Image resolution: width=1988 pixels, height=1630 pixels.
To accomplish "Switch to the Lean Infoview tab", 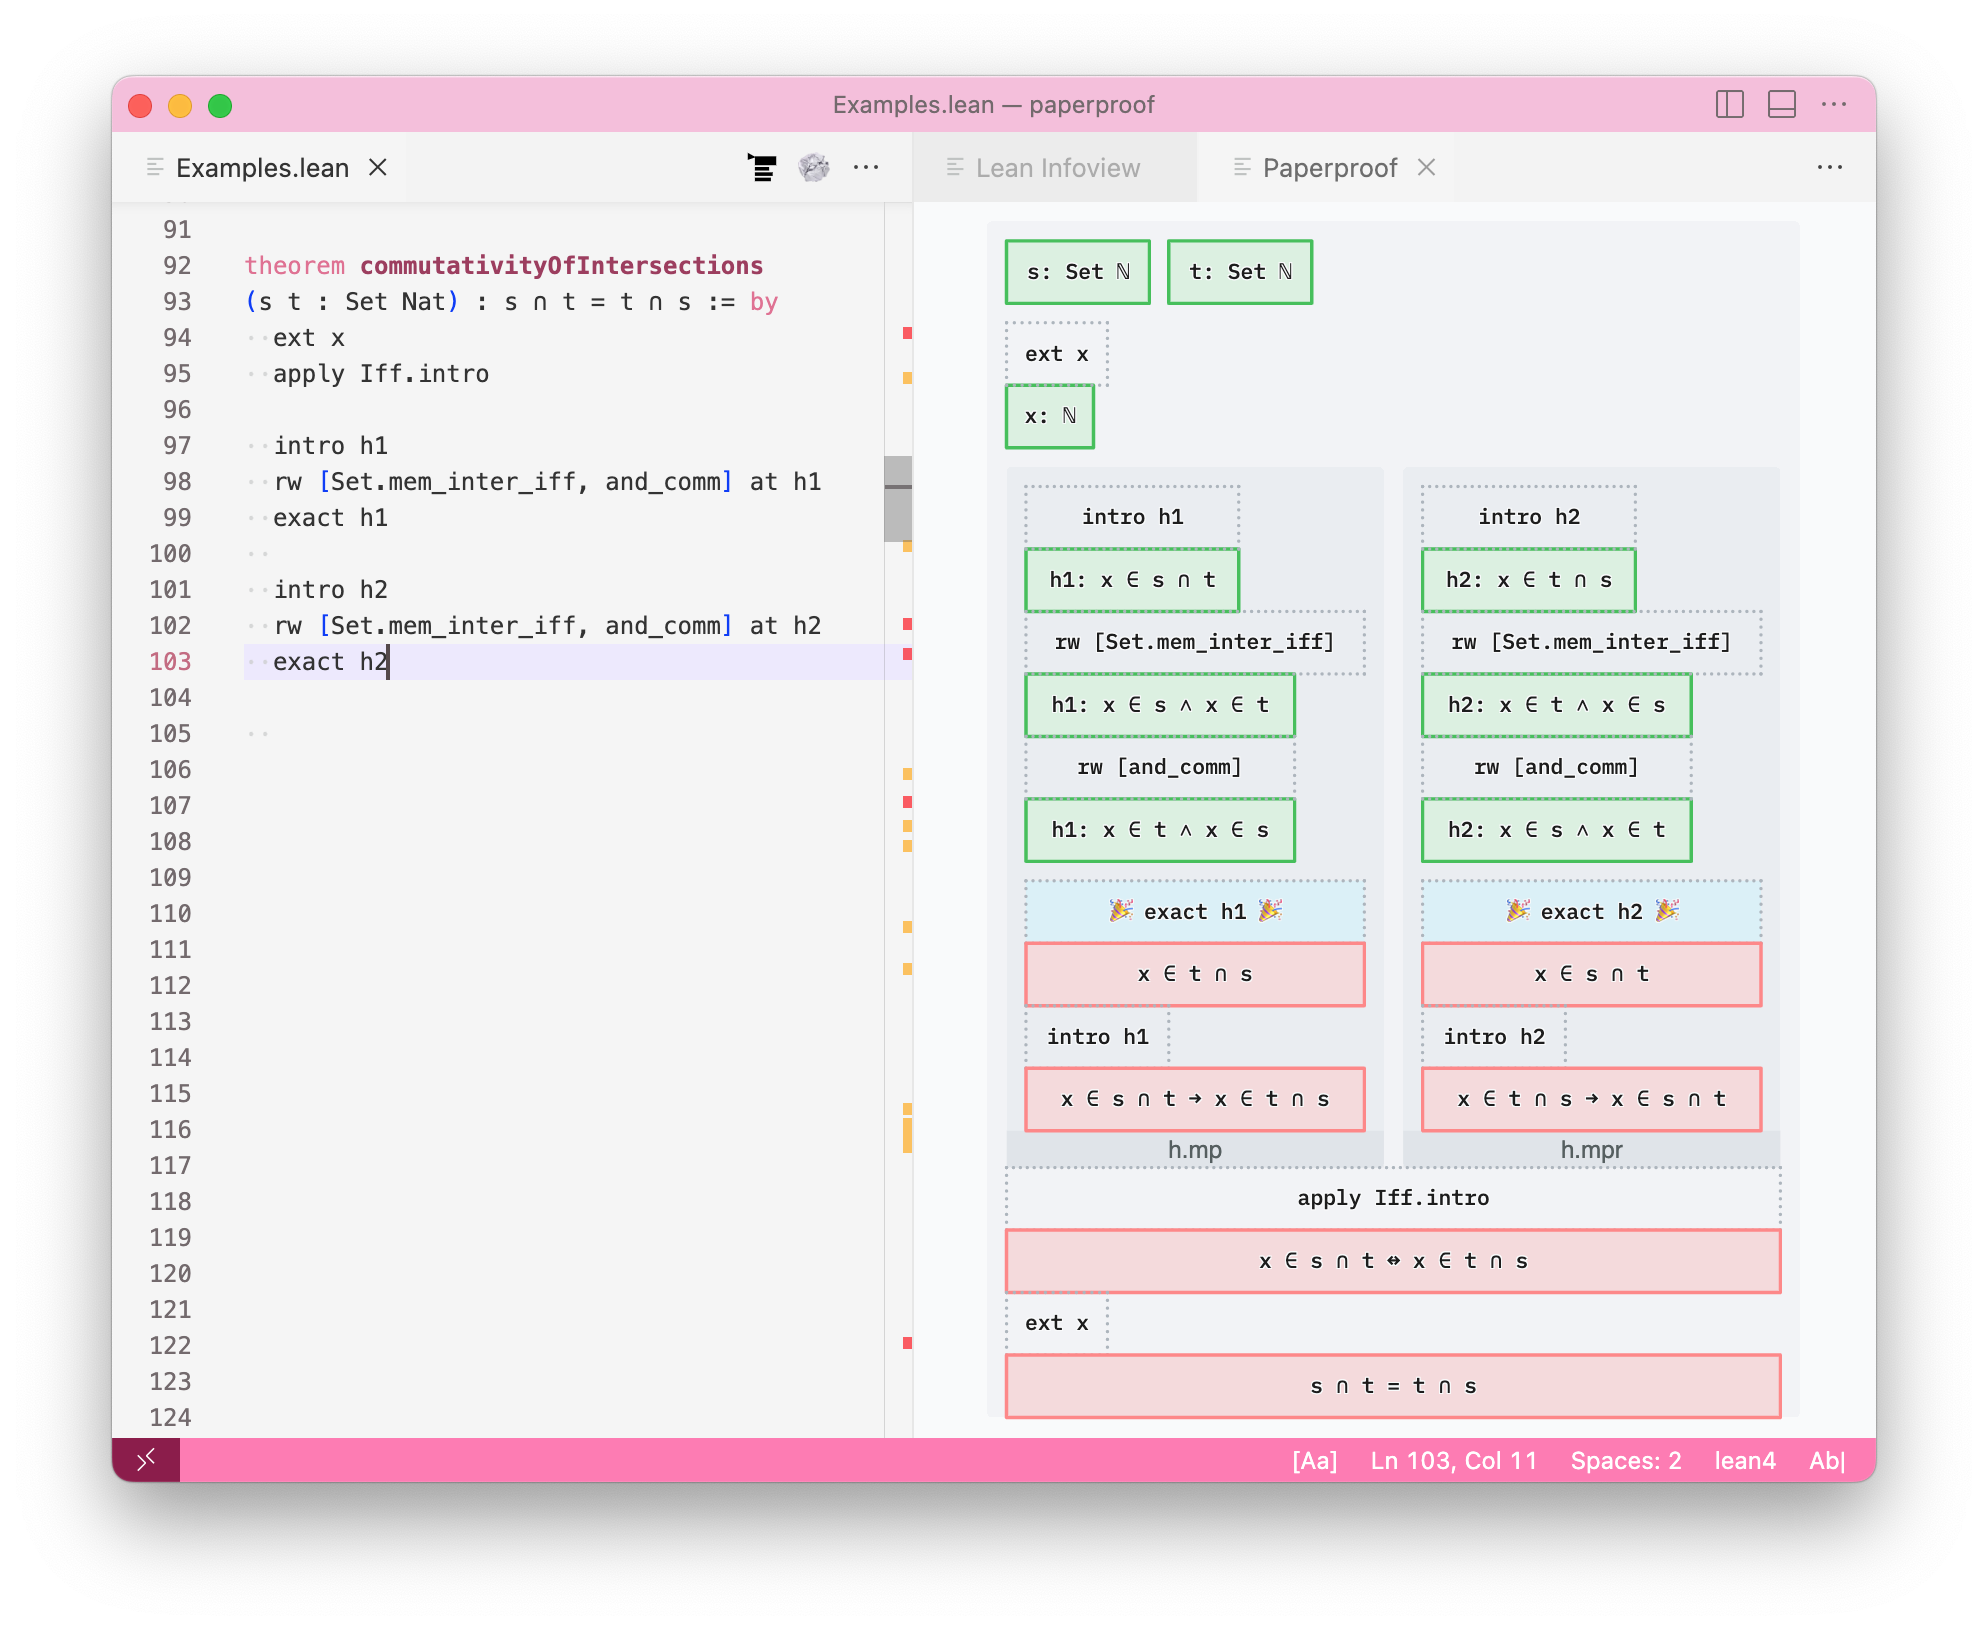I will (x=1056, y=168).
